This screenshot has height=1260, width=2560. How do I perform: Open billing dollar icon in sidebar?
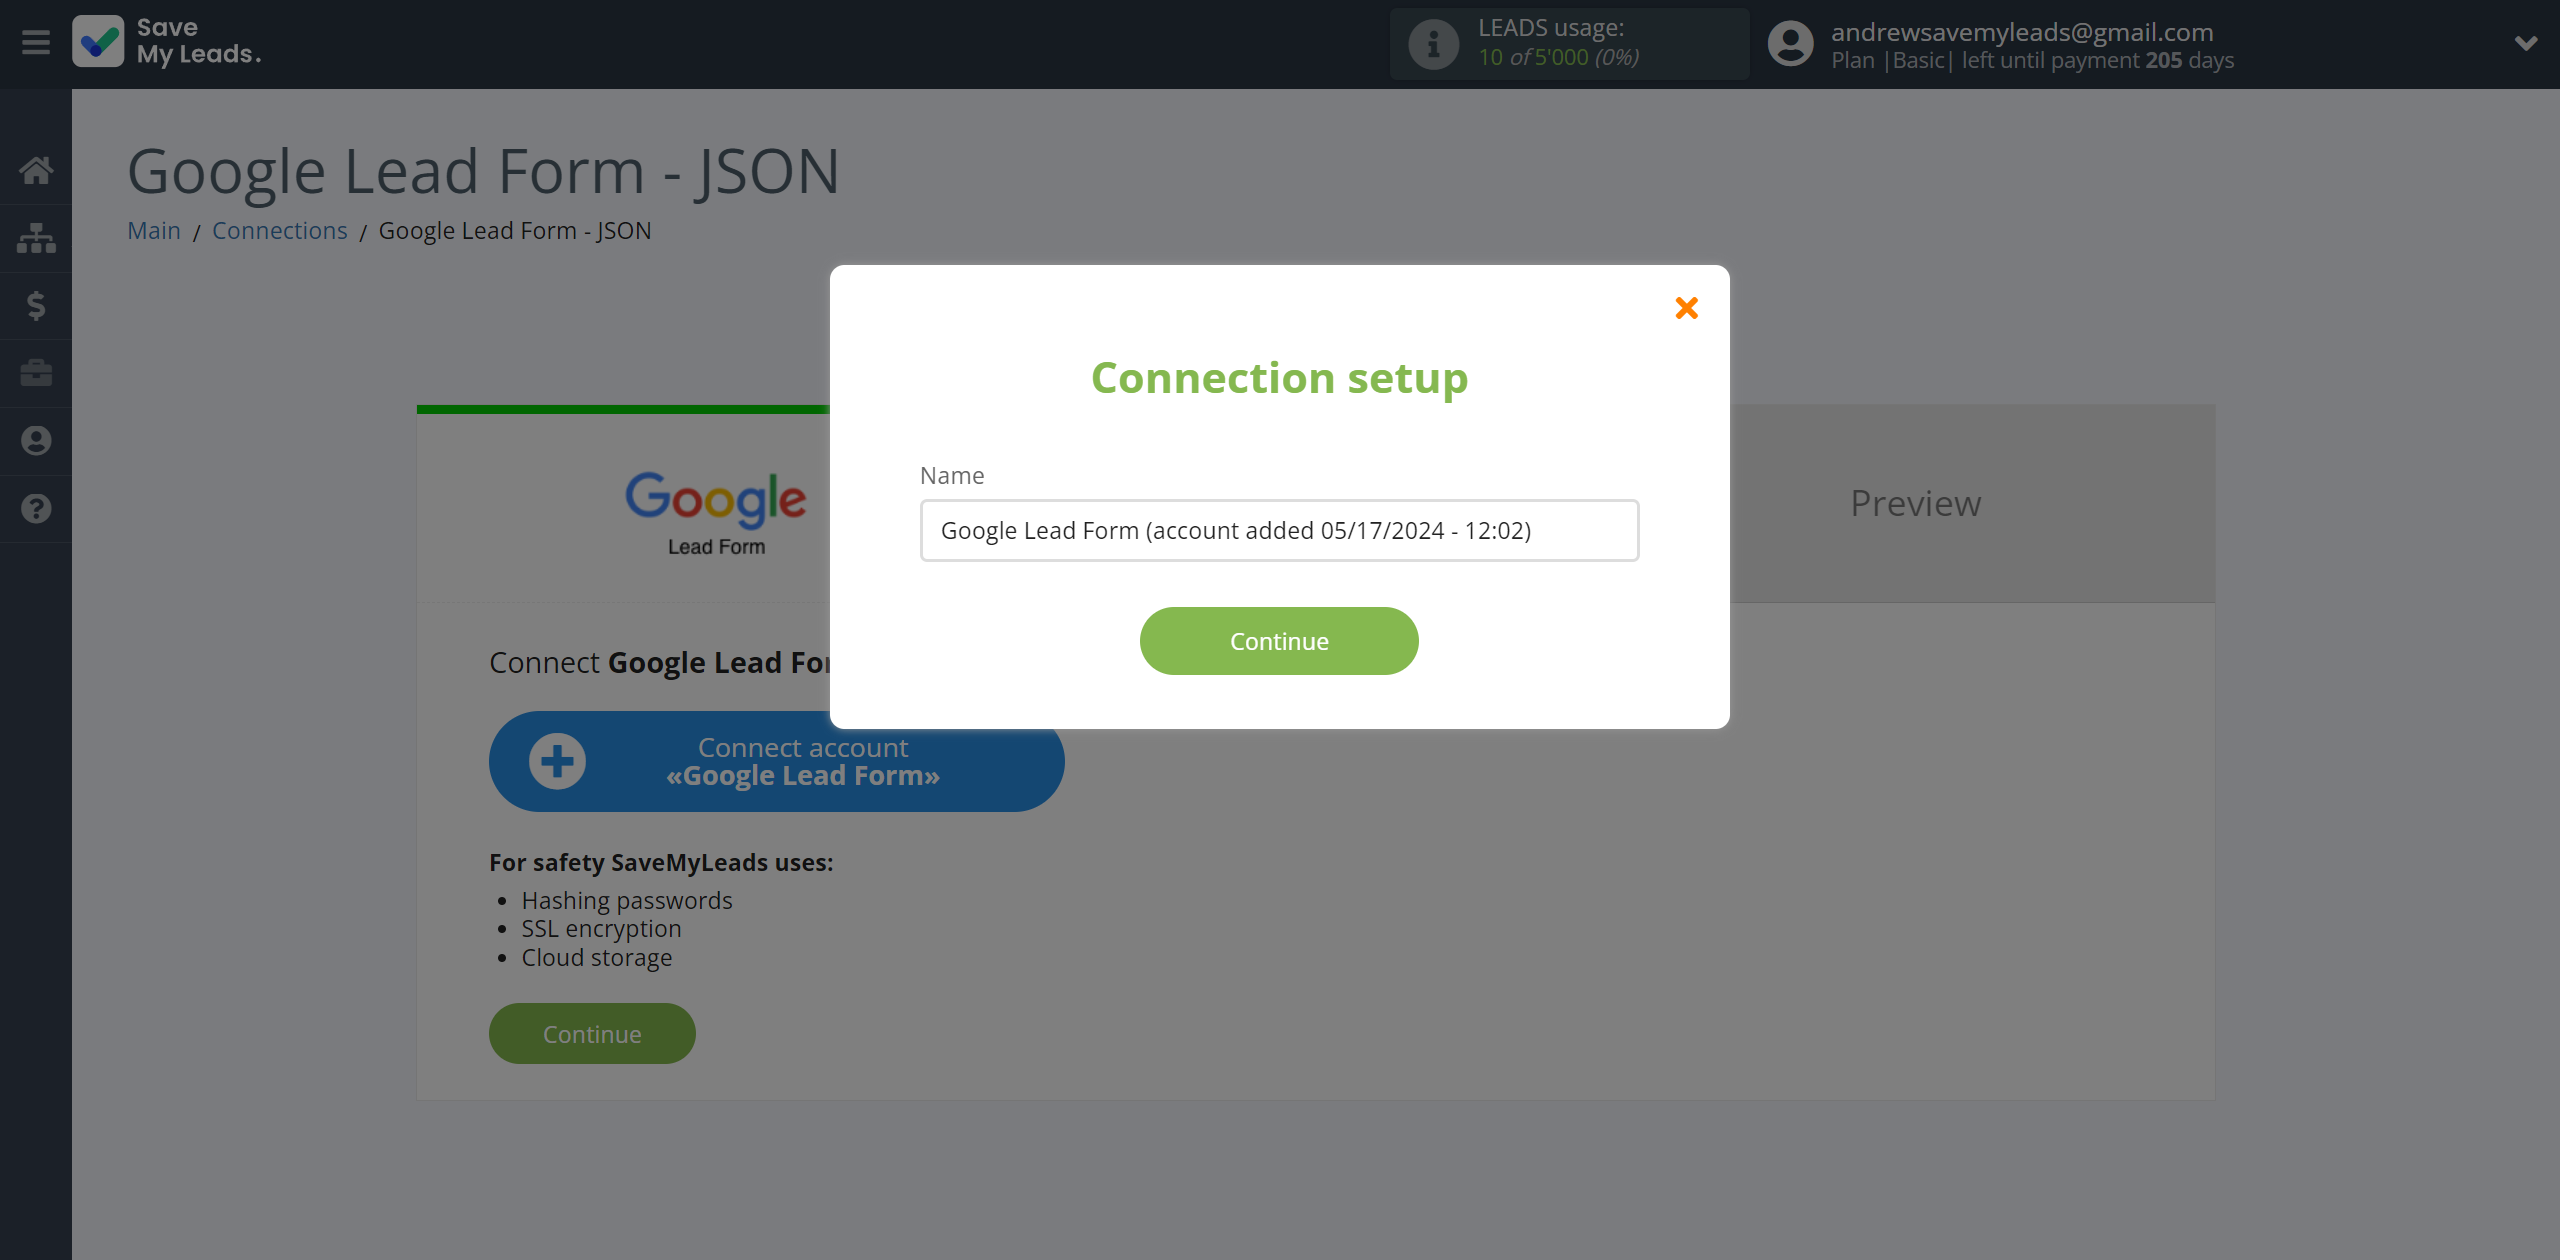pos(36,305)
